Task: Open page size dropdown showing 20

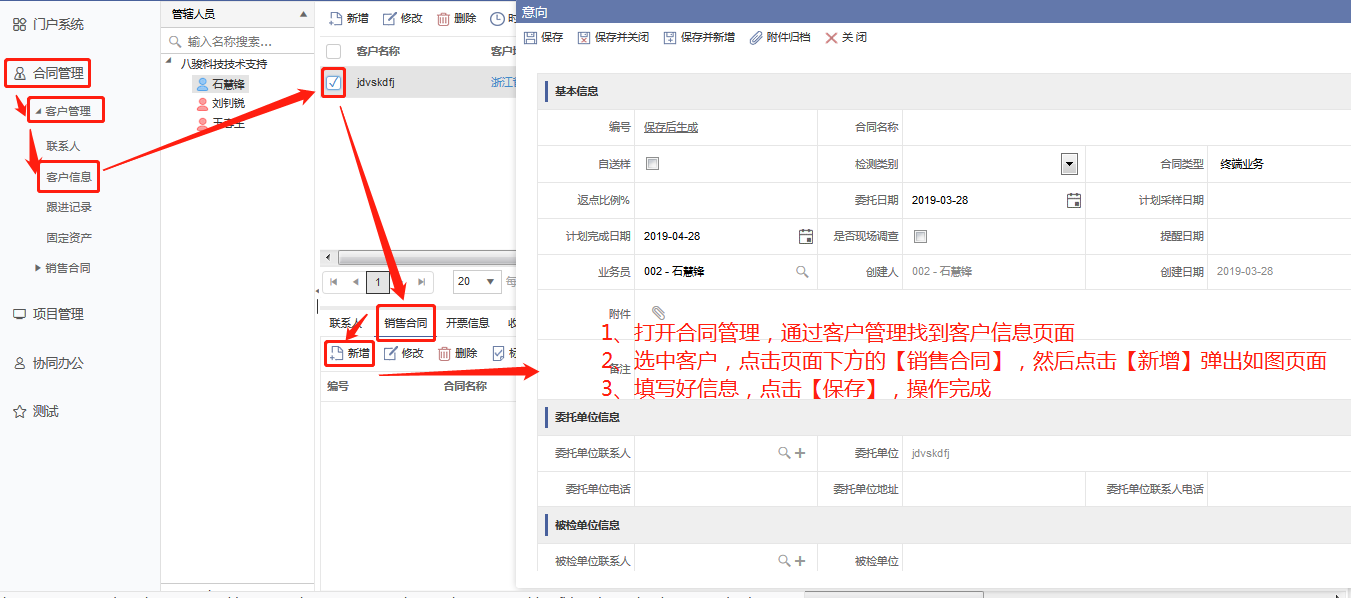Action: click(x=477, y=282)
